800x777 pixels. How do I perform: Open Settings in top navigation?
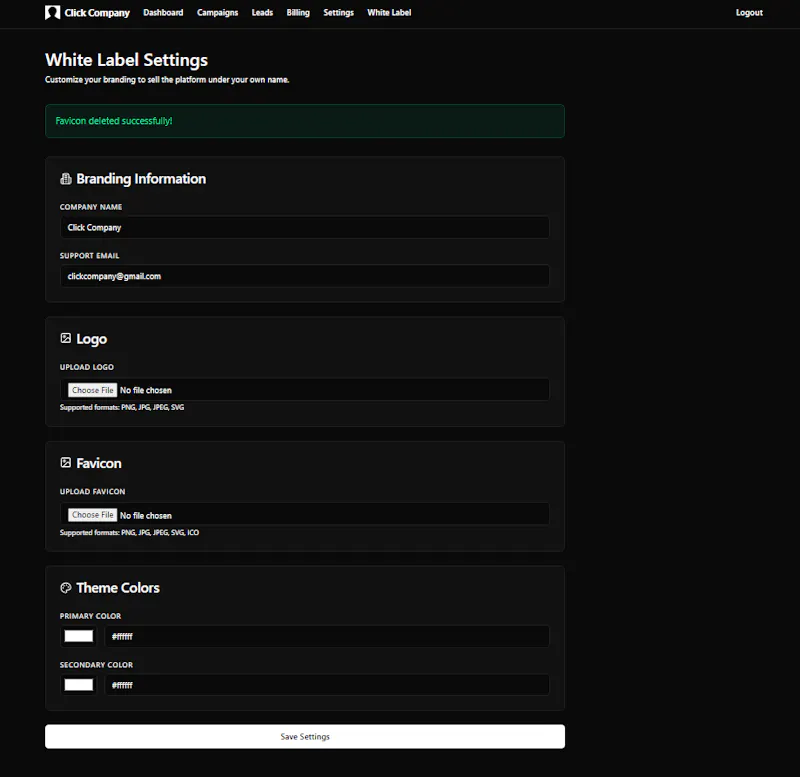tap(338, 13)
